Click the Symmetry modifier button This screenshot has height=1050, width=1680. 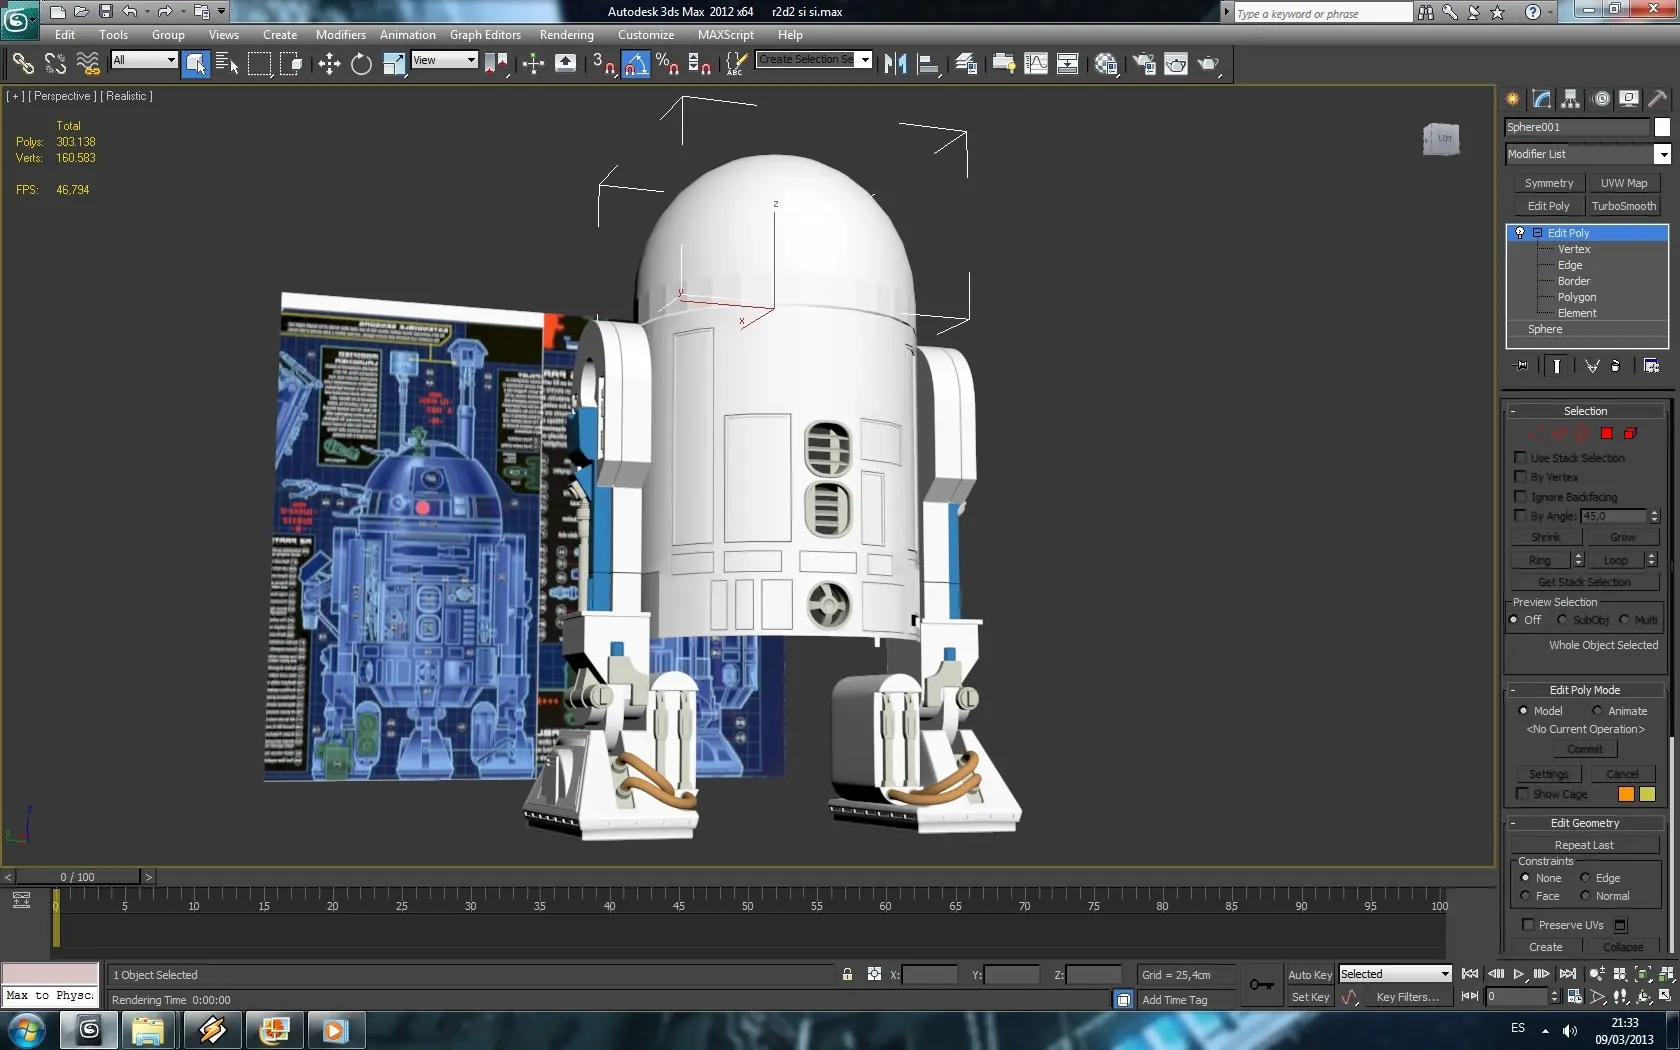click(1549, 183)
